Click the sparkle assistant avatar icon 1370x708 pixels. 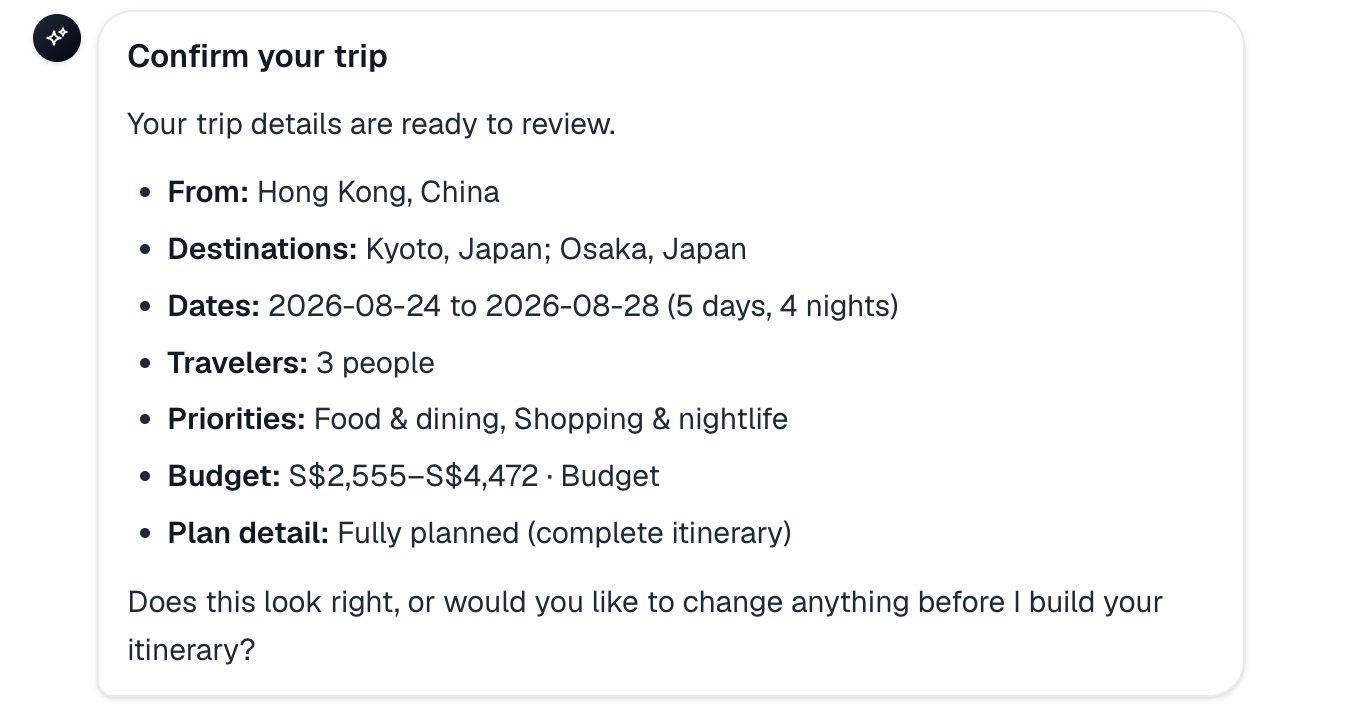pyautogui.click(x=57, y=38)
